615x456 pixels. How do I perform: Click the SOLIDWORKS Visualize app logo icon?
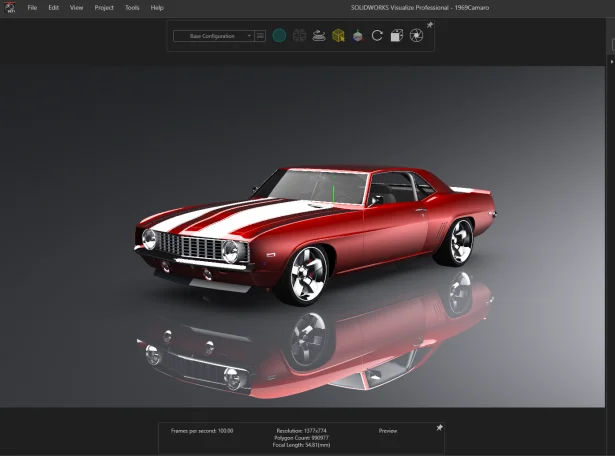10,8
